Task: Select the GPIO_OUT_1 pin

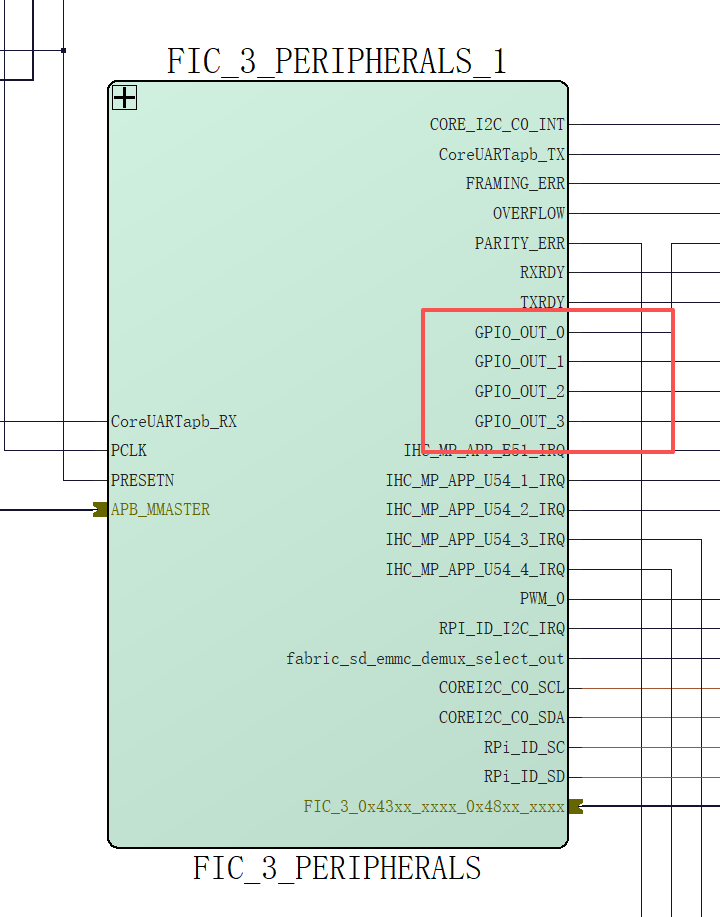Action: click(520, 361)
